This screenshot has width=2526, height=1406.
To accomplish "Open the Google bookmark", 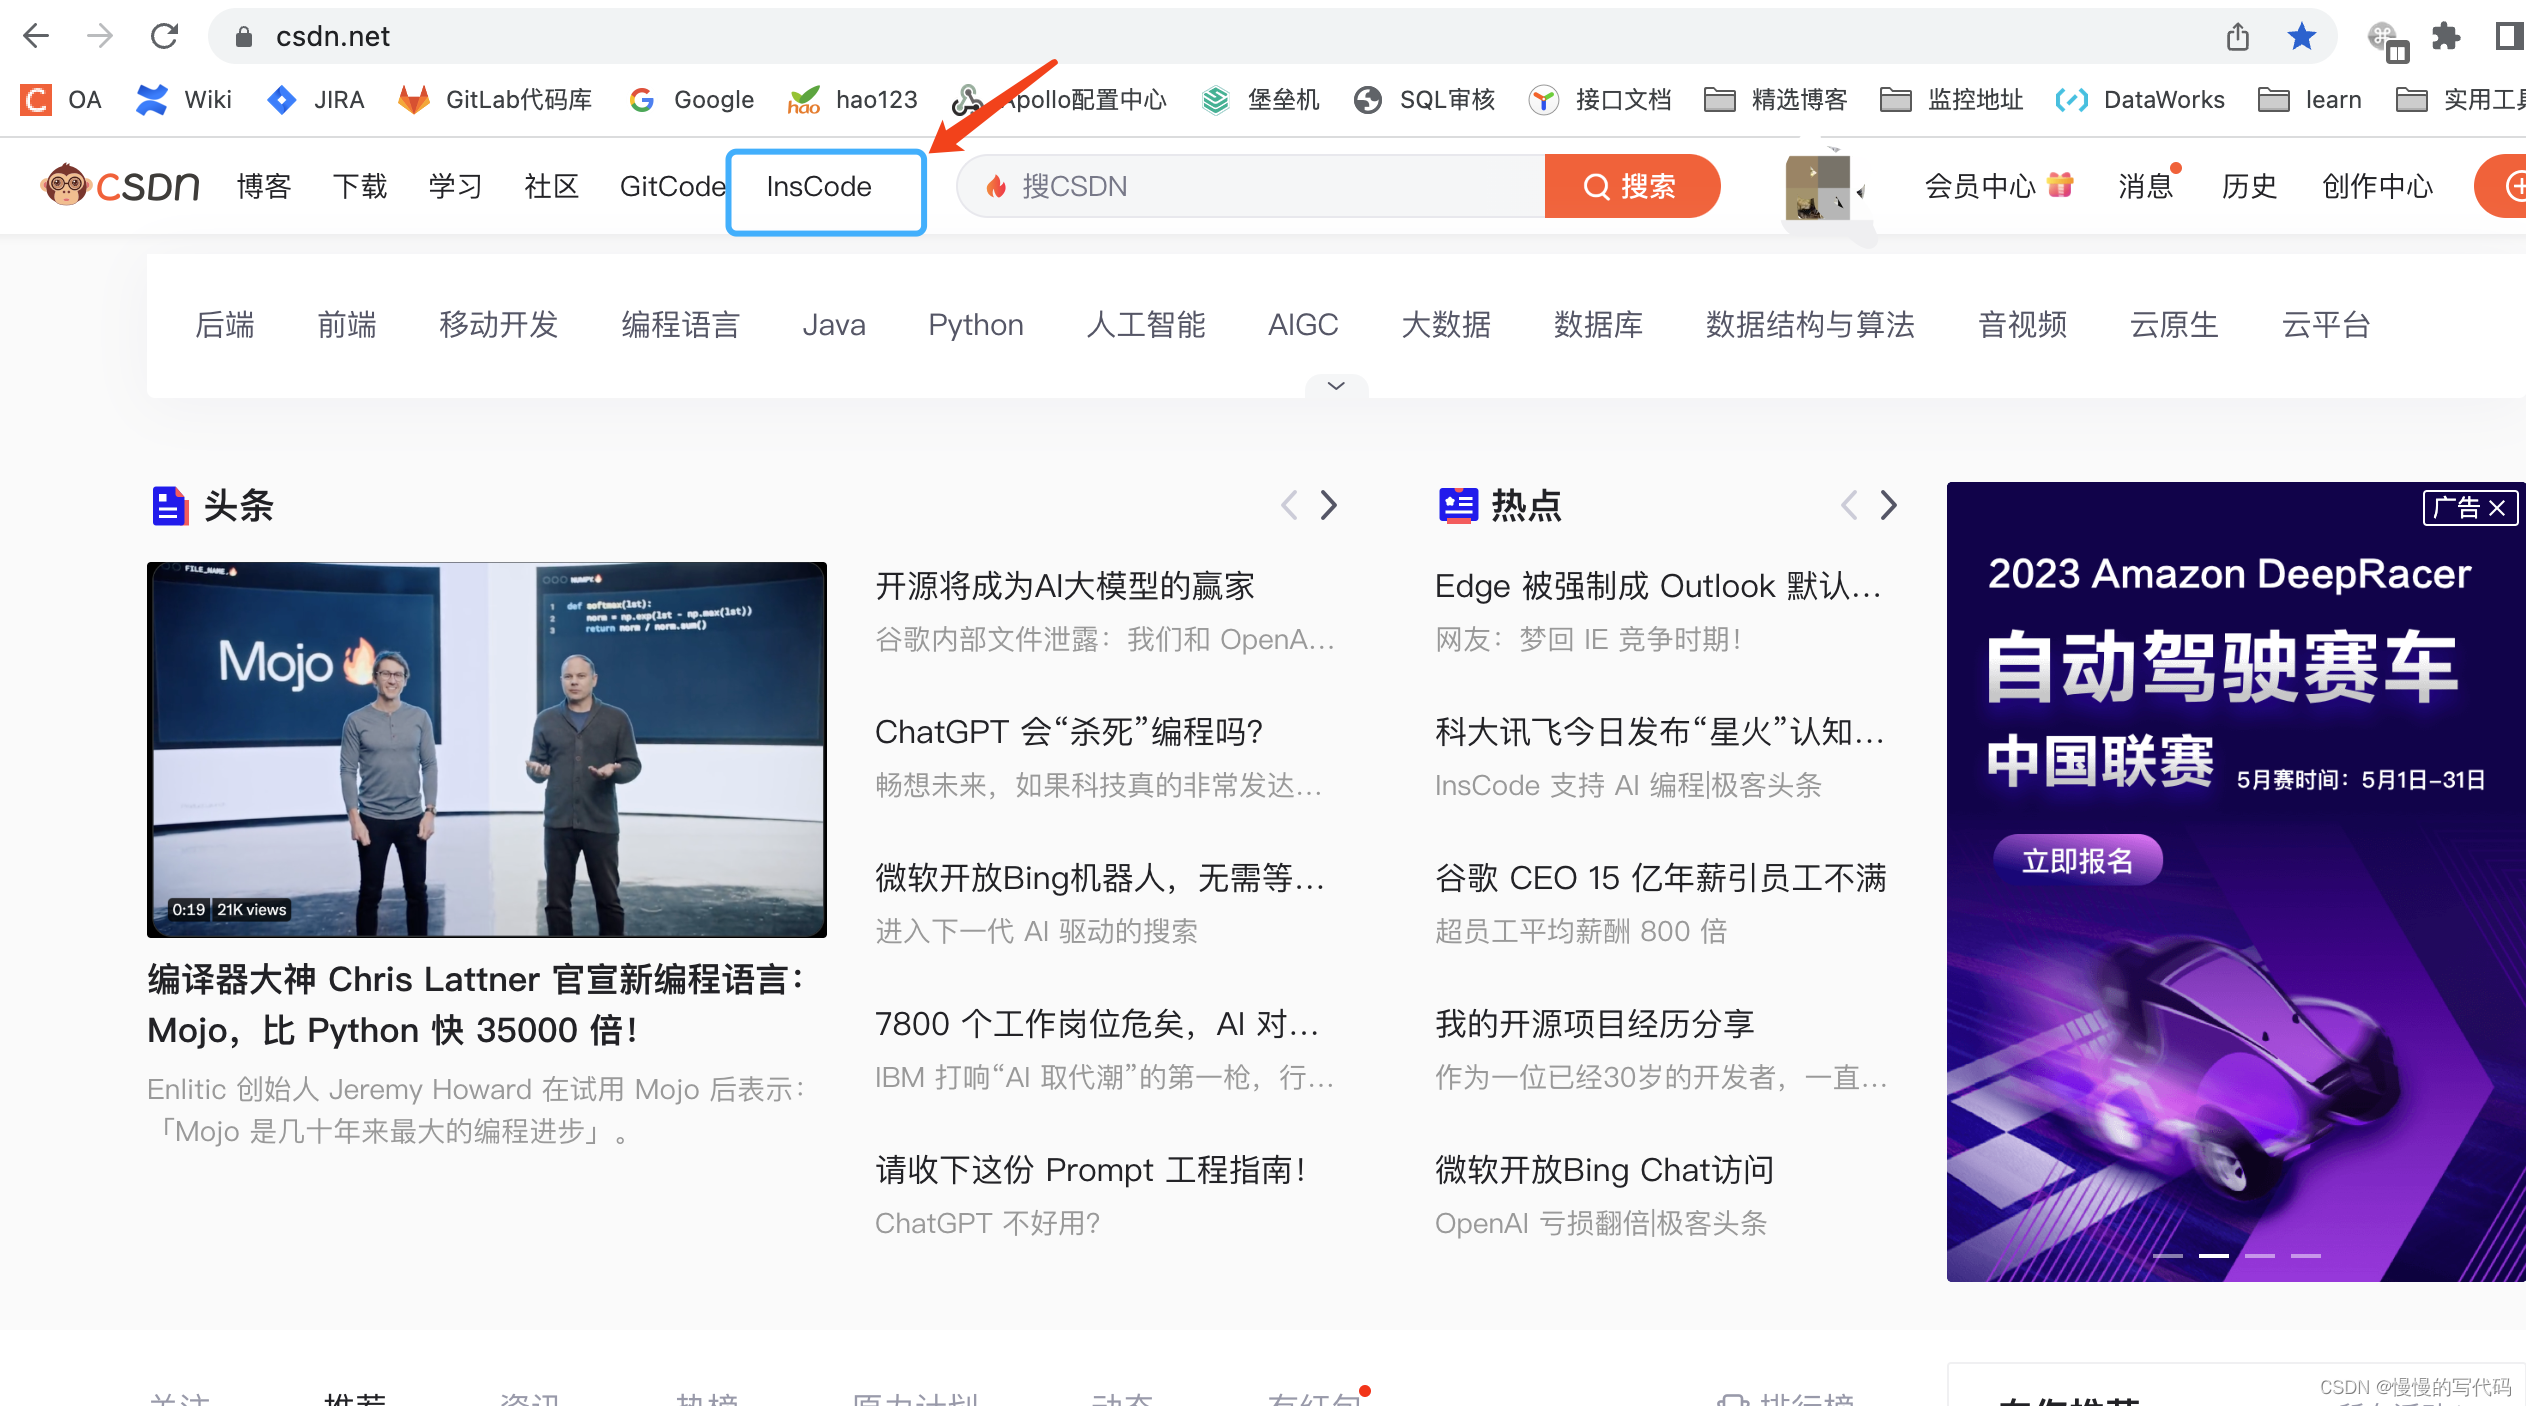I will click(x=692, y=100).
